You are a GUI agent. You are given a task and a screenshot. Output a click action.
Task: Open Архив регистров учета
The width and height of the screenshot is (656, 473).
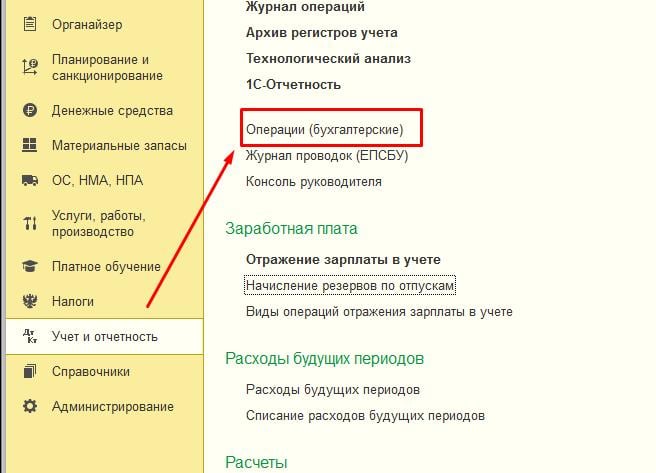[x=321, y=33]
